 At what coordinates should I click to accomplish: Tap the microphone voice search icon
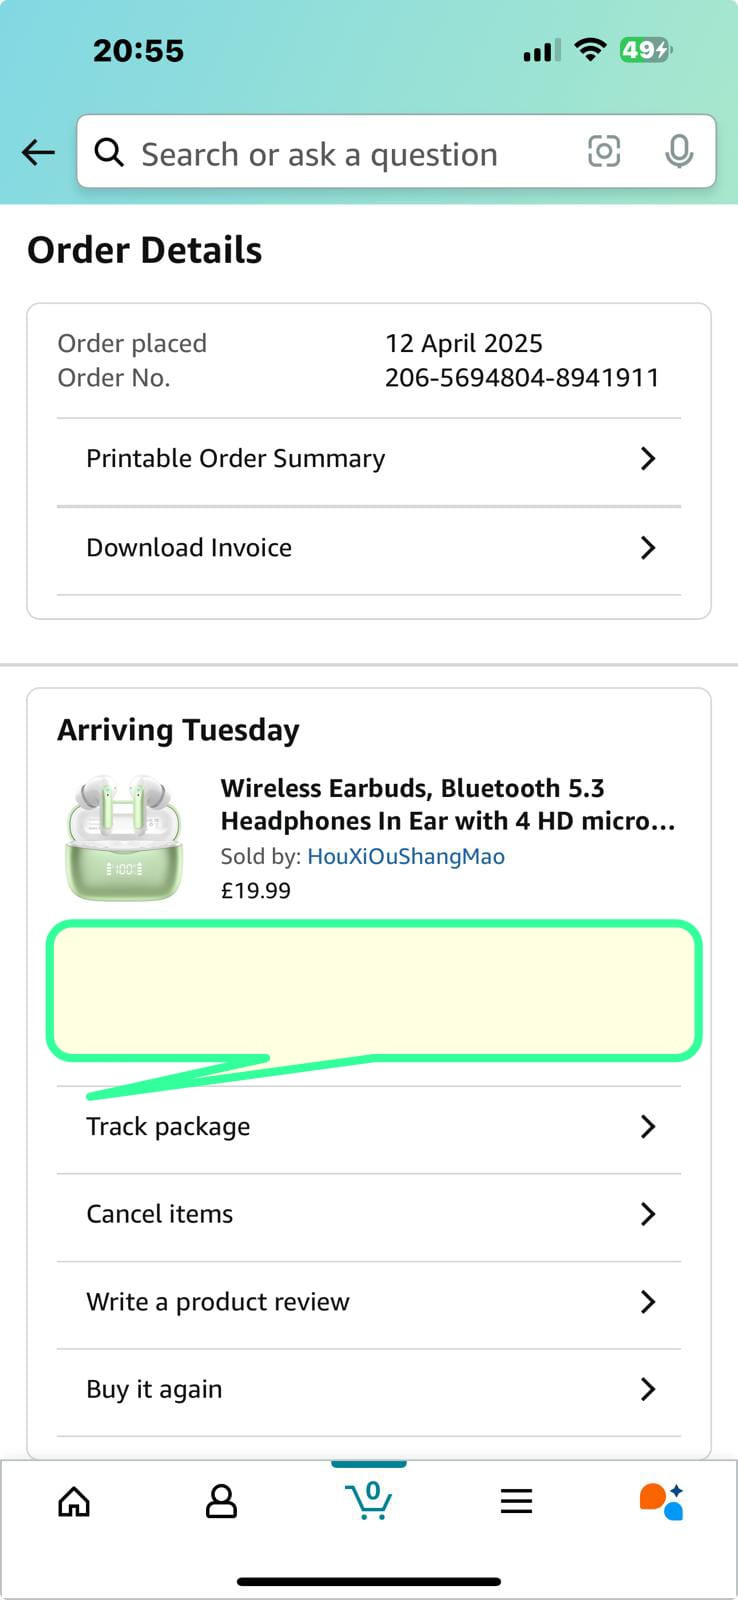[679, 152]
